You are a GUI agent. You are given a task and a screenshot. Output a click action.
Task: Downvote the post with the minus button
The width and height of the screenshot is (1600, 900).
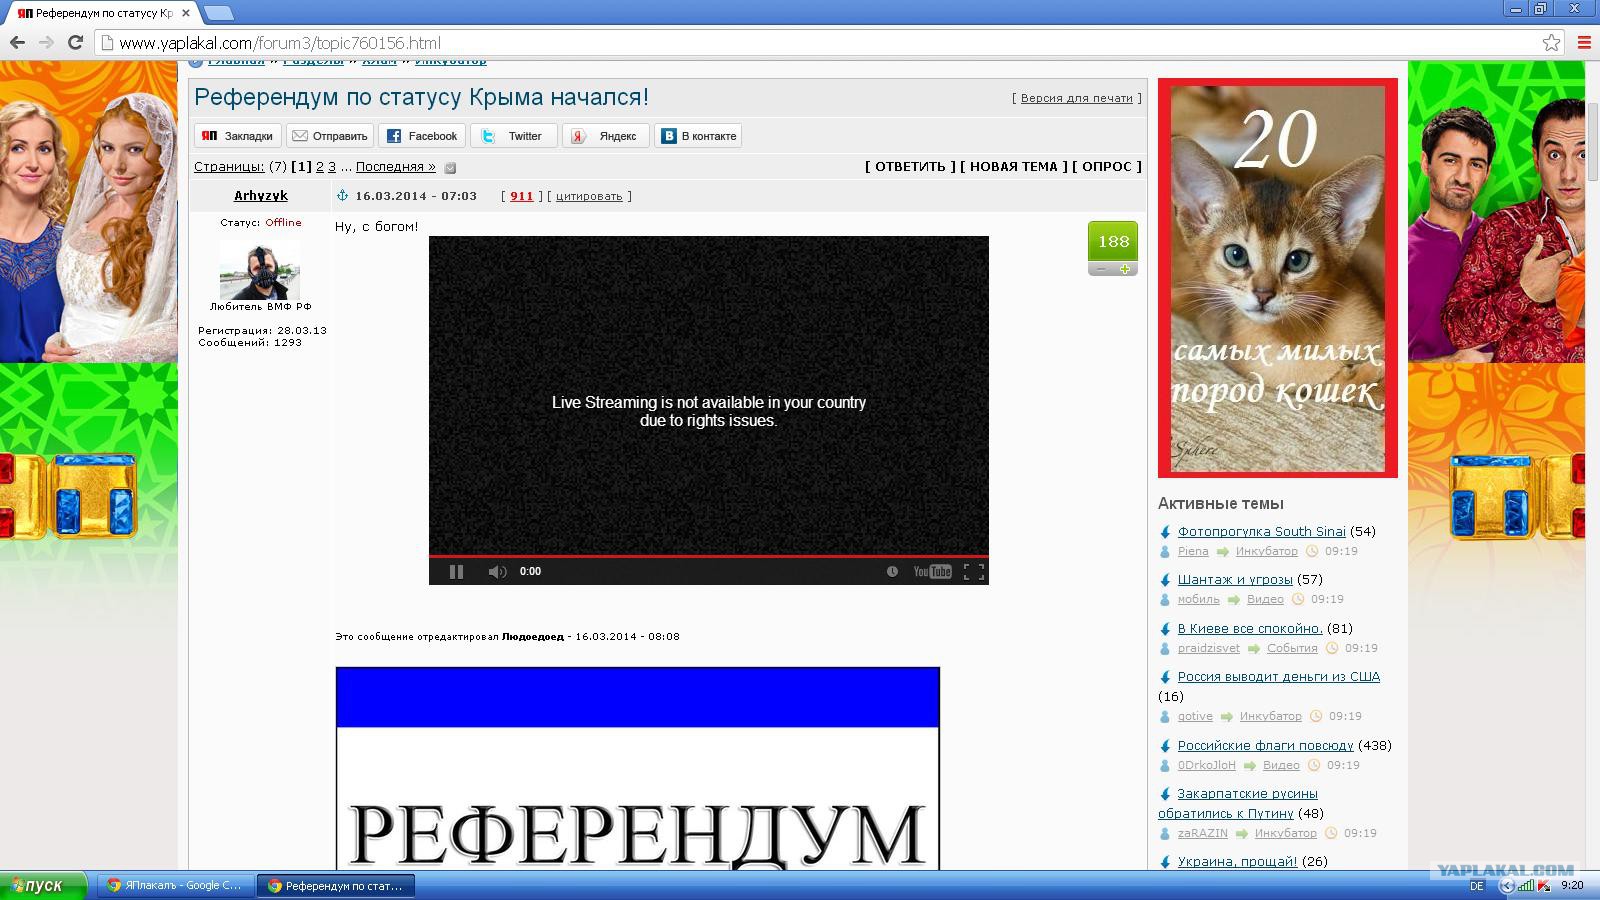pyautogui.click(x=1101, y=269)
